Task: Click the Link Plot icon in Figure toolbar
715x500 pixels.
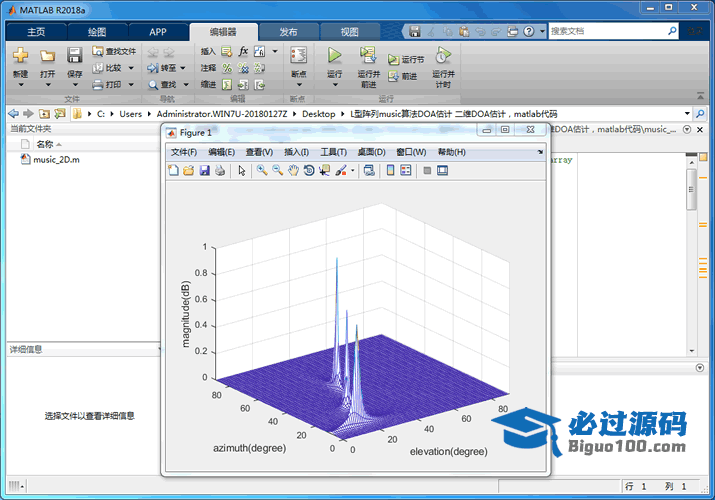Action: tap(369, 170)
